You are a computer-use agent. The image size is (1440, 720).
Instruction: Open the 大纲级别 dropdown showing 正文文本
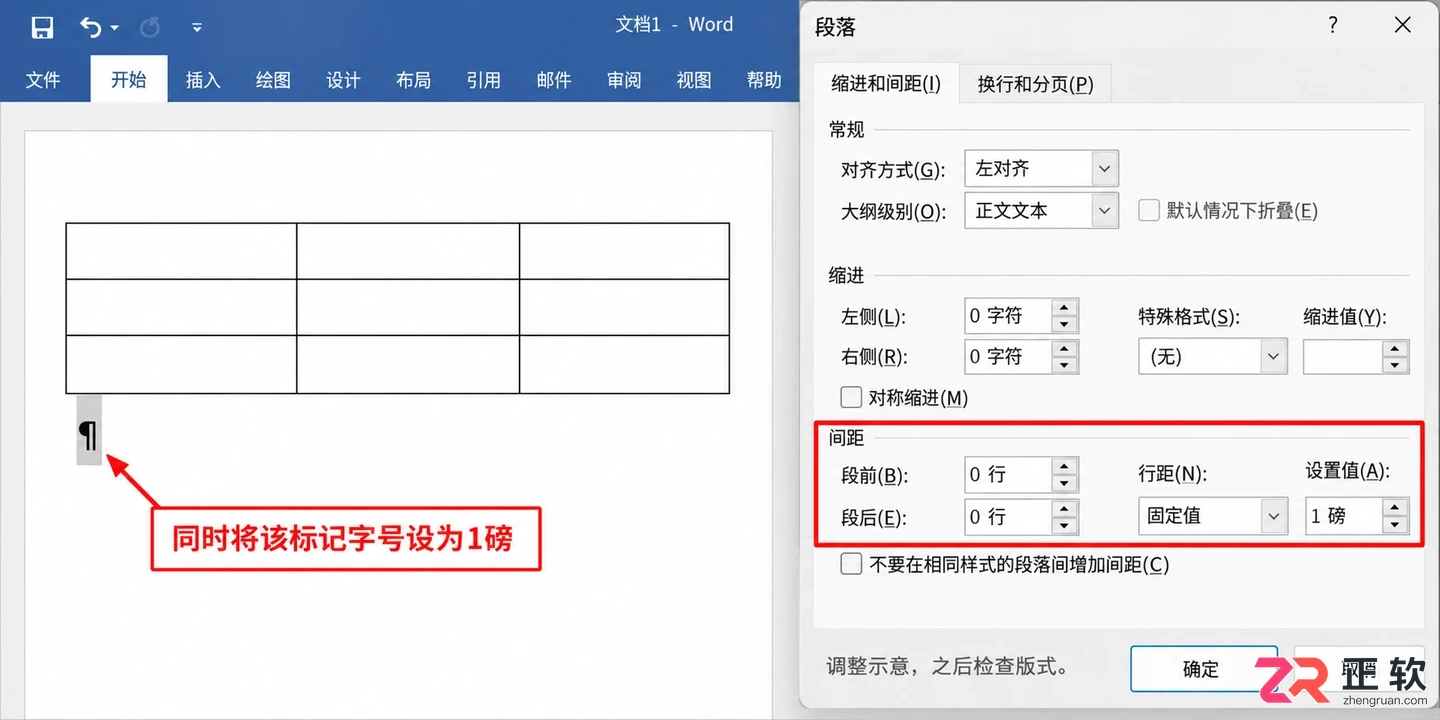pyautogui.click(x=1041, y=210)
